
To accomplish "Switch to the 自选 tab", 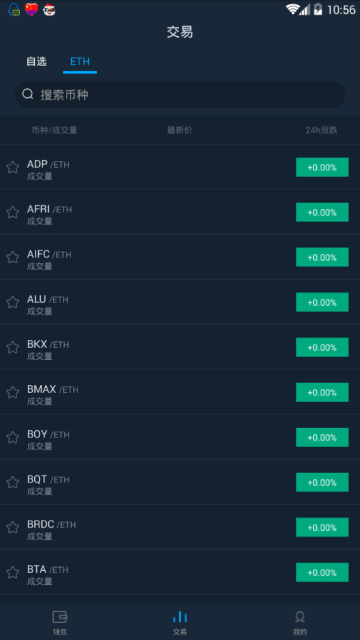I will (x=36, y=62).
